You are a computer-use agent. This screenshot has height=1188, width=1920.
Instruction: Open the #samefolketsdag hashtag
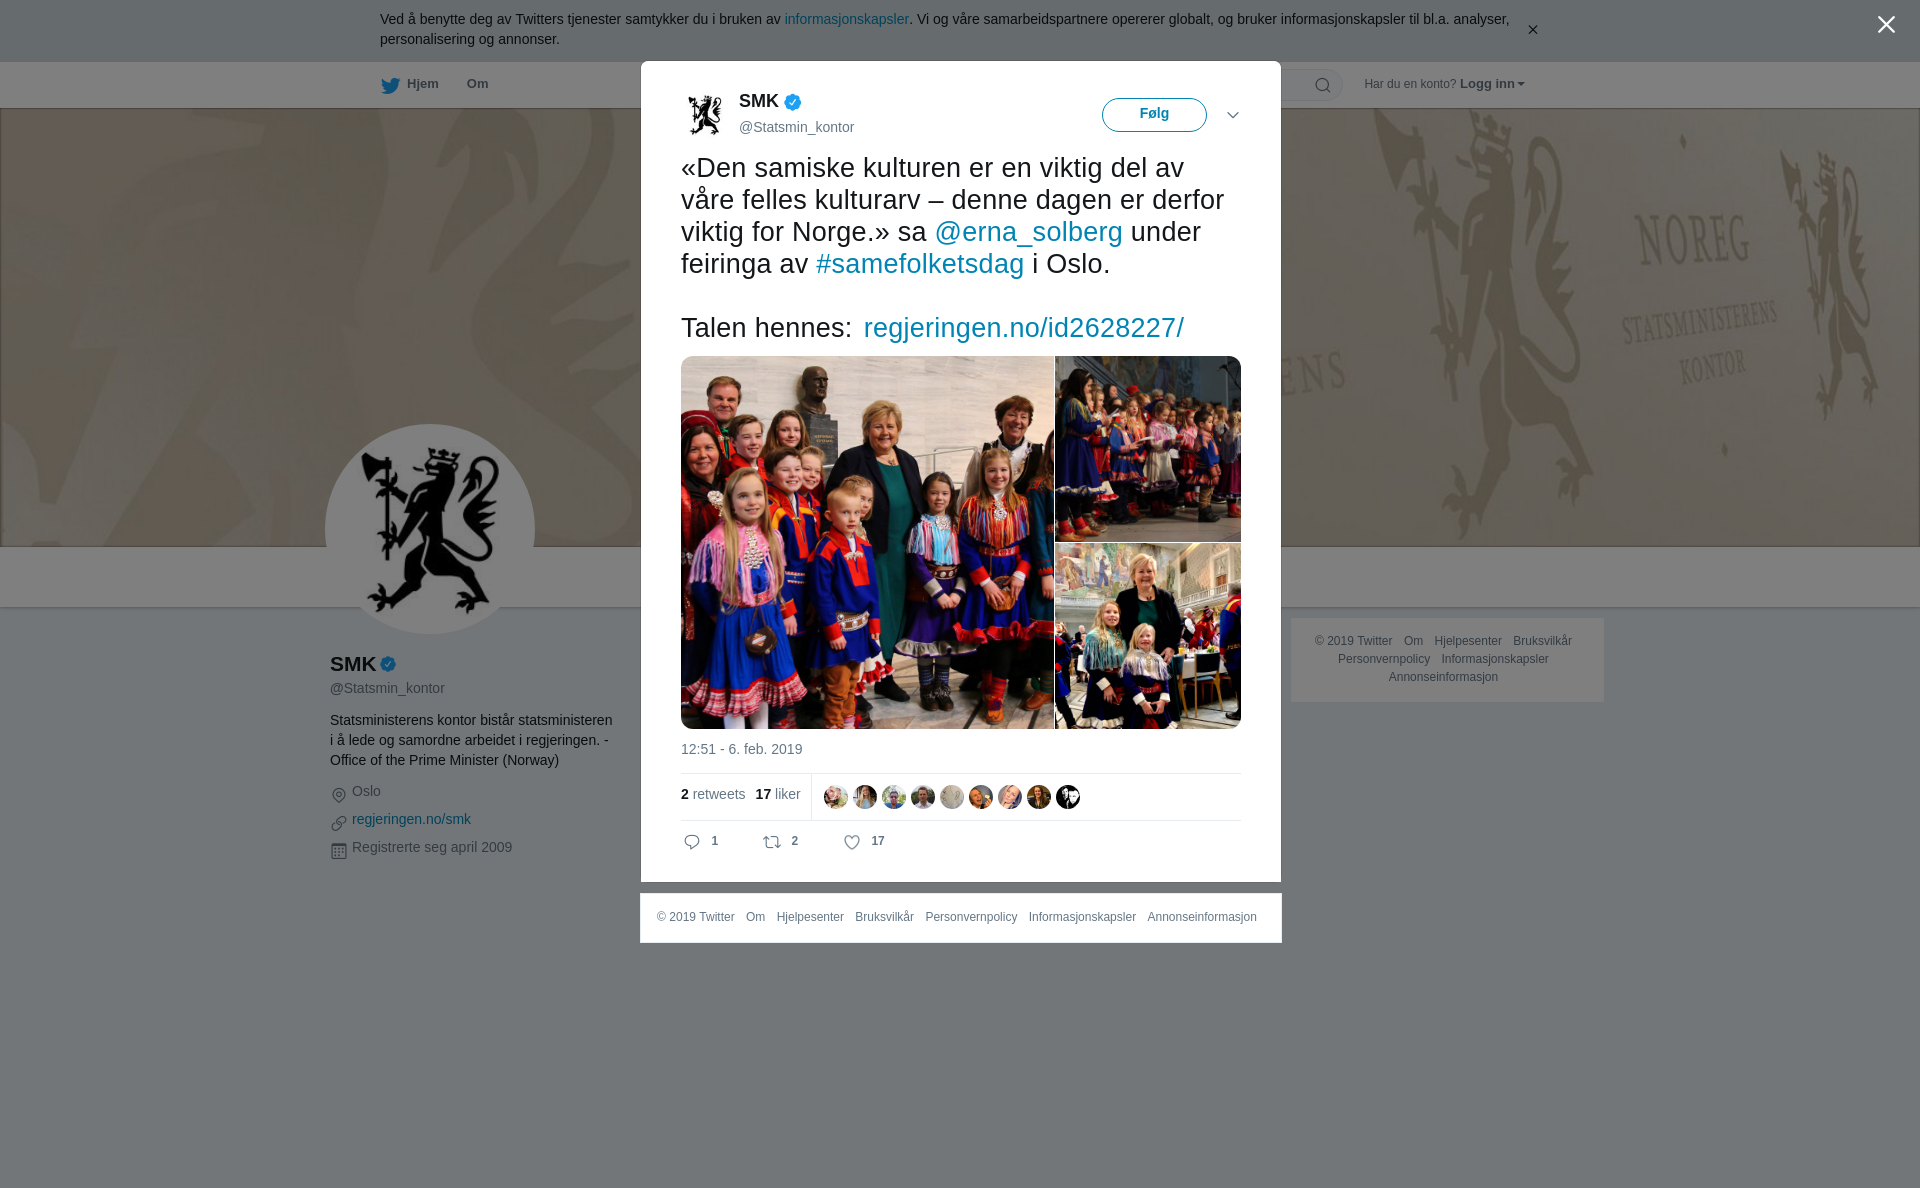pos(920,264)
